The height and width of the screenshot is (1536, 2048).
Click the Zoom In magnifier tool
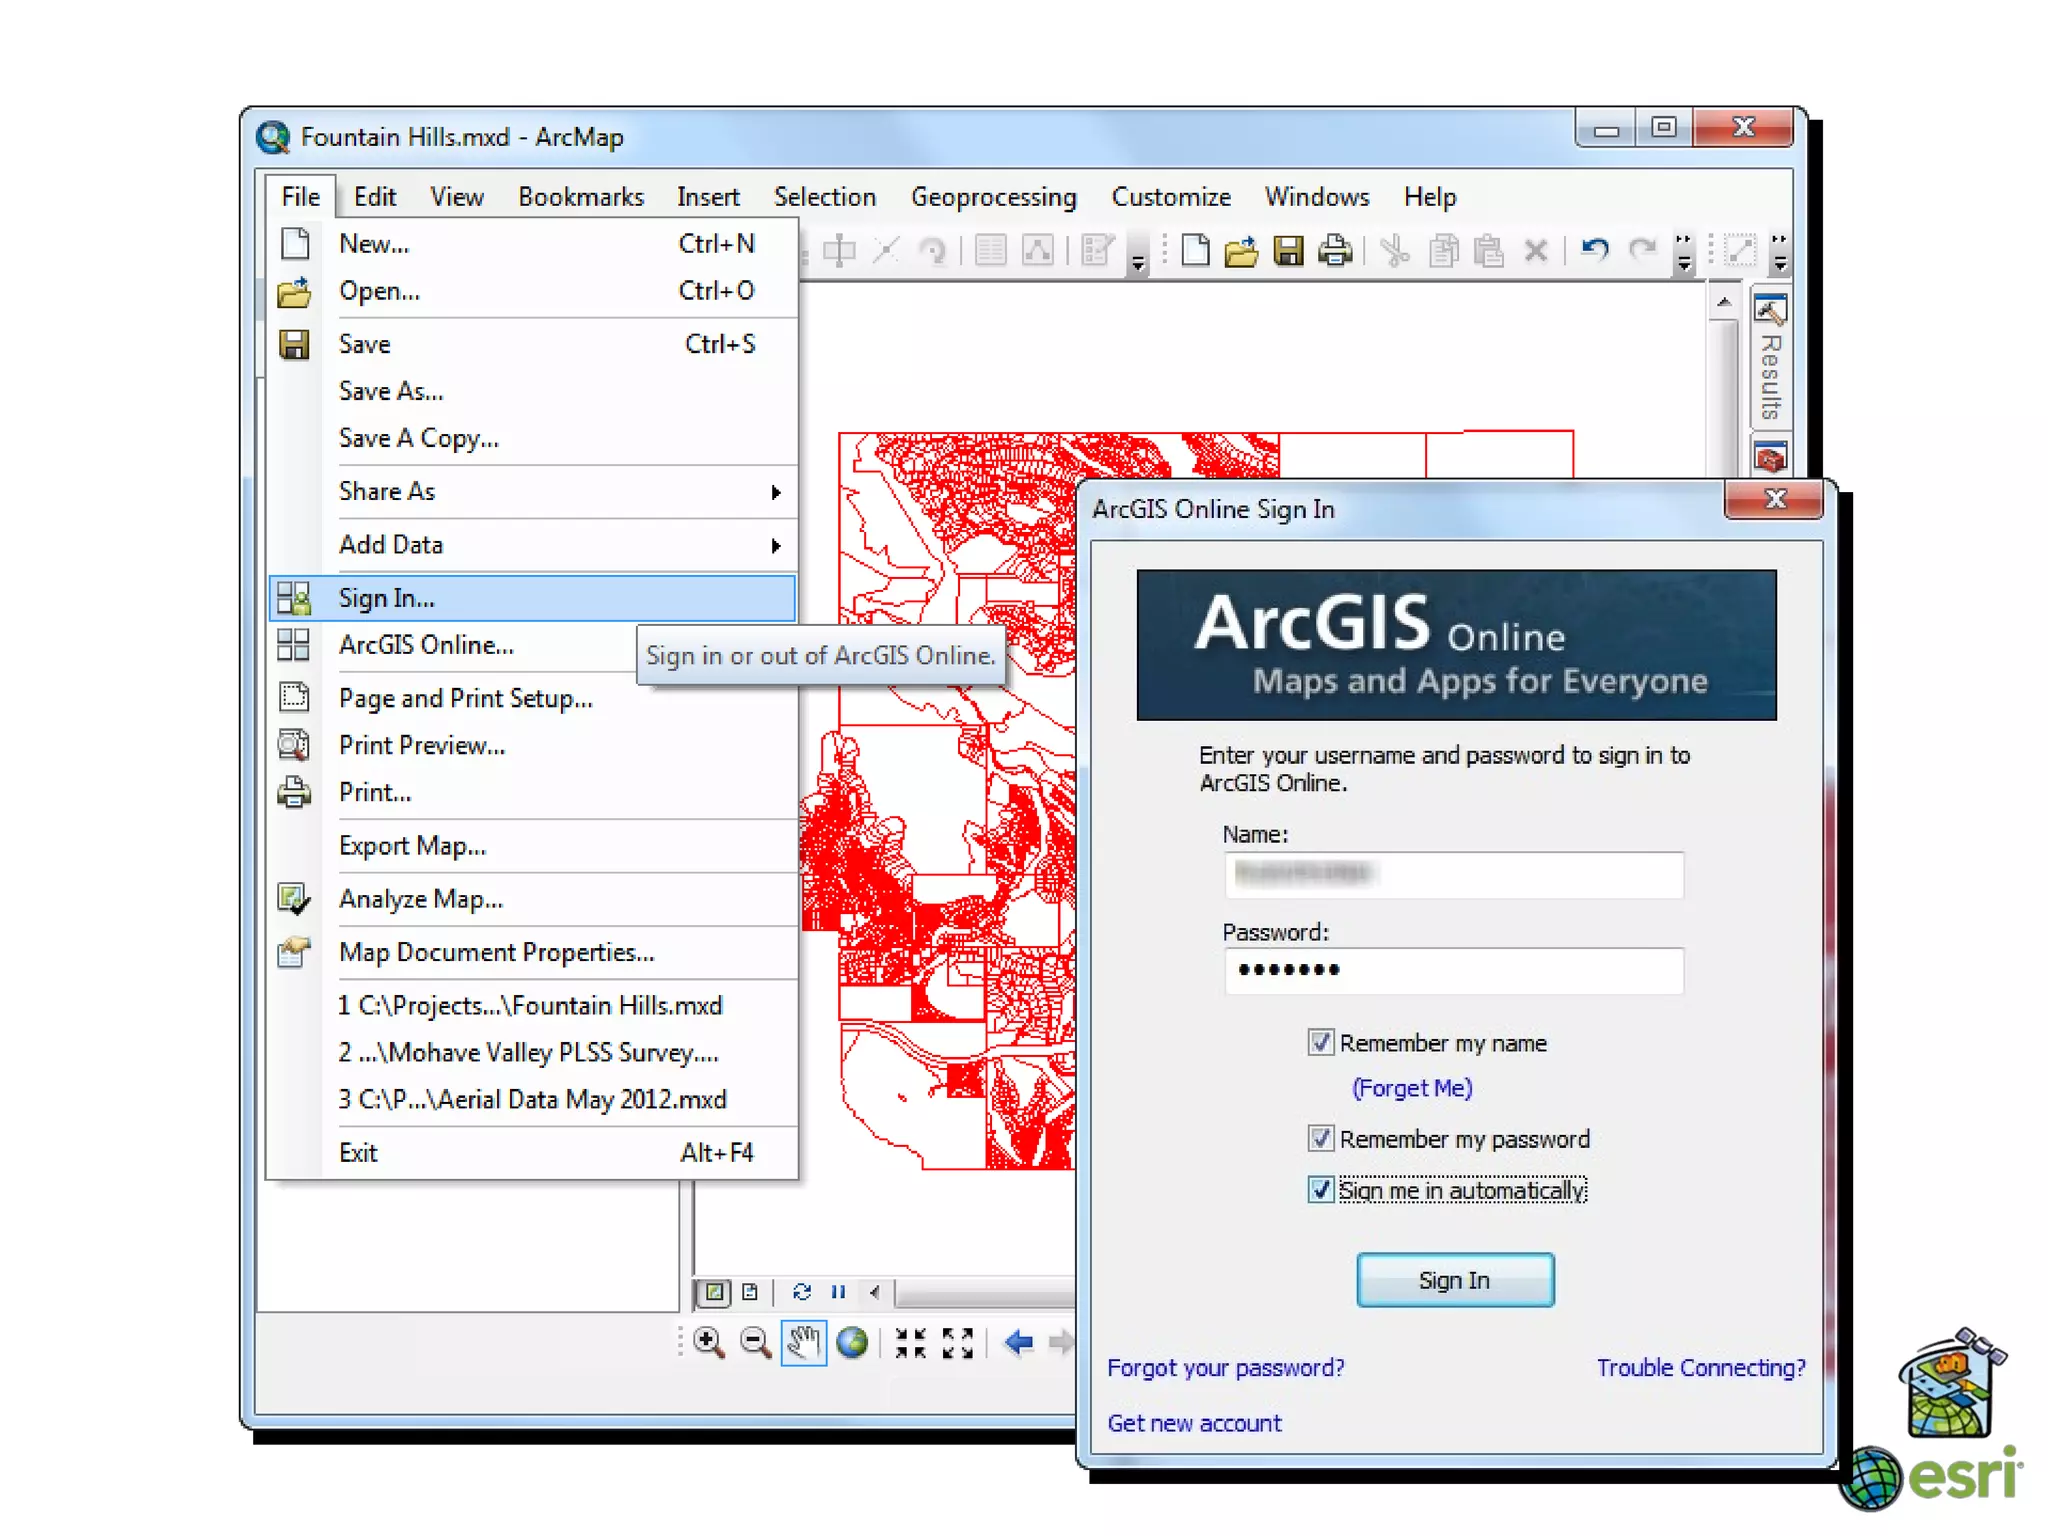pos(708,1343)
